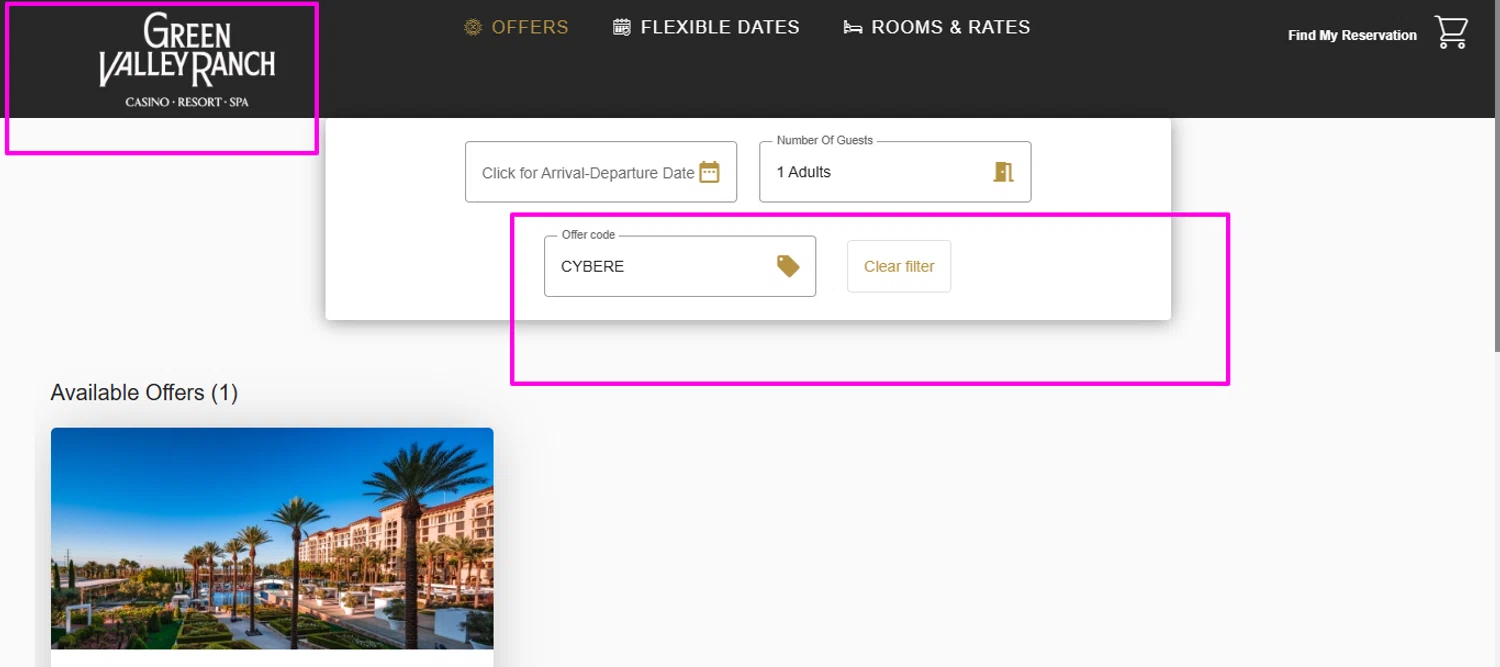
Task: Click the Offers badge icon in navigation
Action: pyautogui.click(x=473, y=28)
